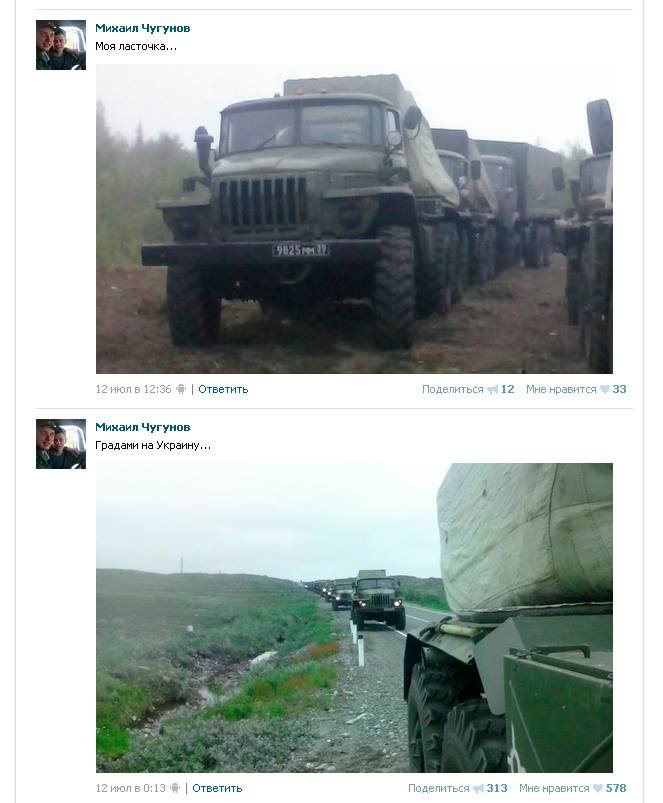Click the megaphone share icon showing 12
The height and width of the screenshot is (803, 663).
tap(493, 390)
